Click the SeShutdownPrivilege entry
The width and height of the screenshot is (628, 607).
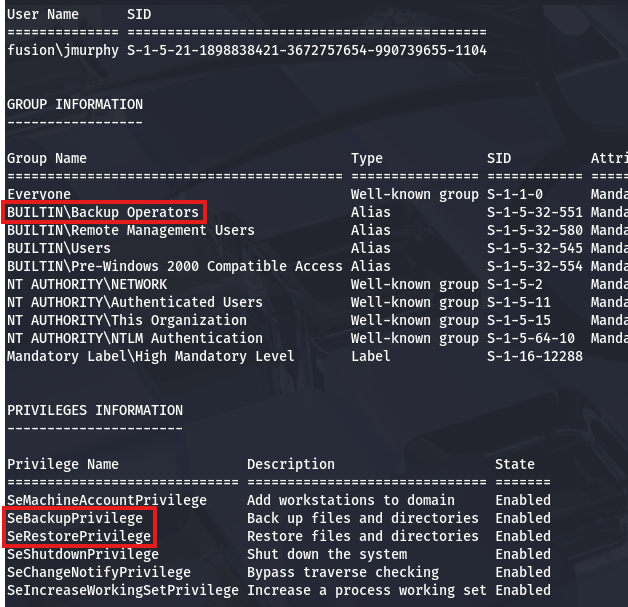(83, 554)
